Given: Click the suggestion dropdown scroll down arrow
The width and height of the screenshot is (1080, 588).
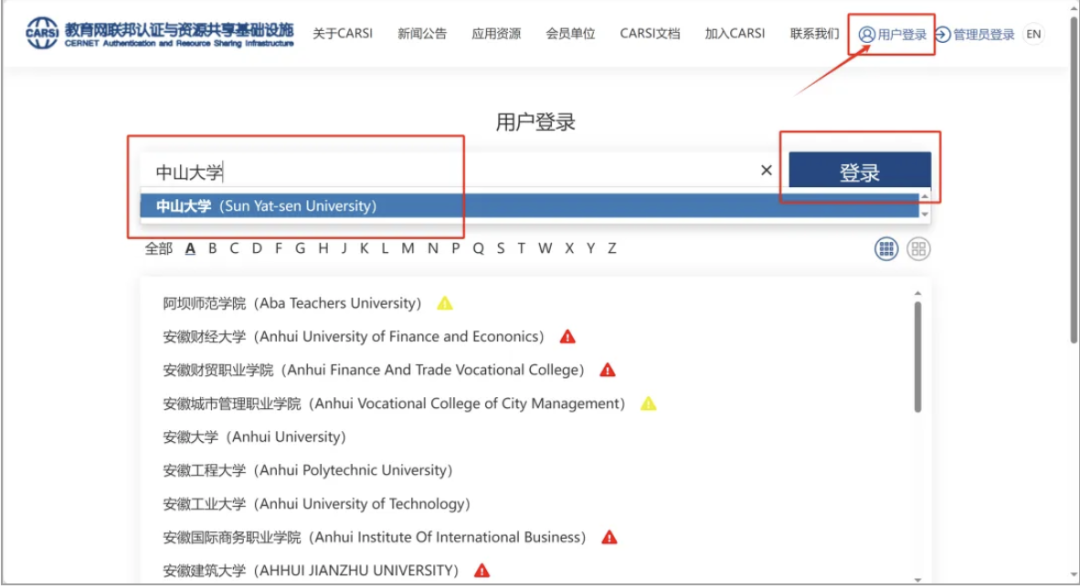Looking at the screenshot, I should point(924,214).
